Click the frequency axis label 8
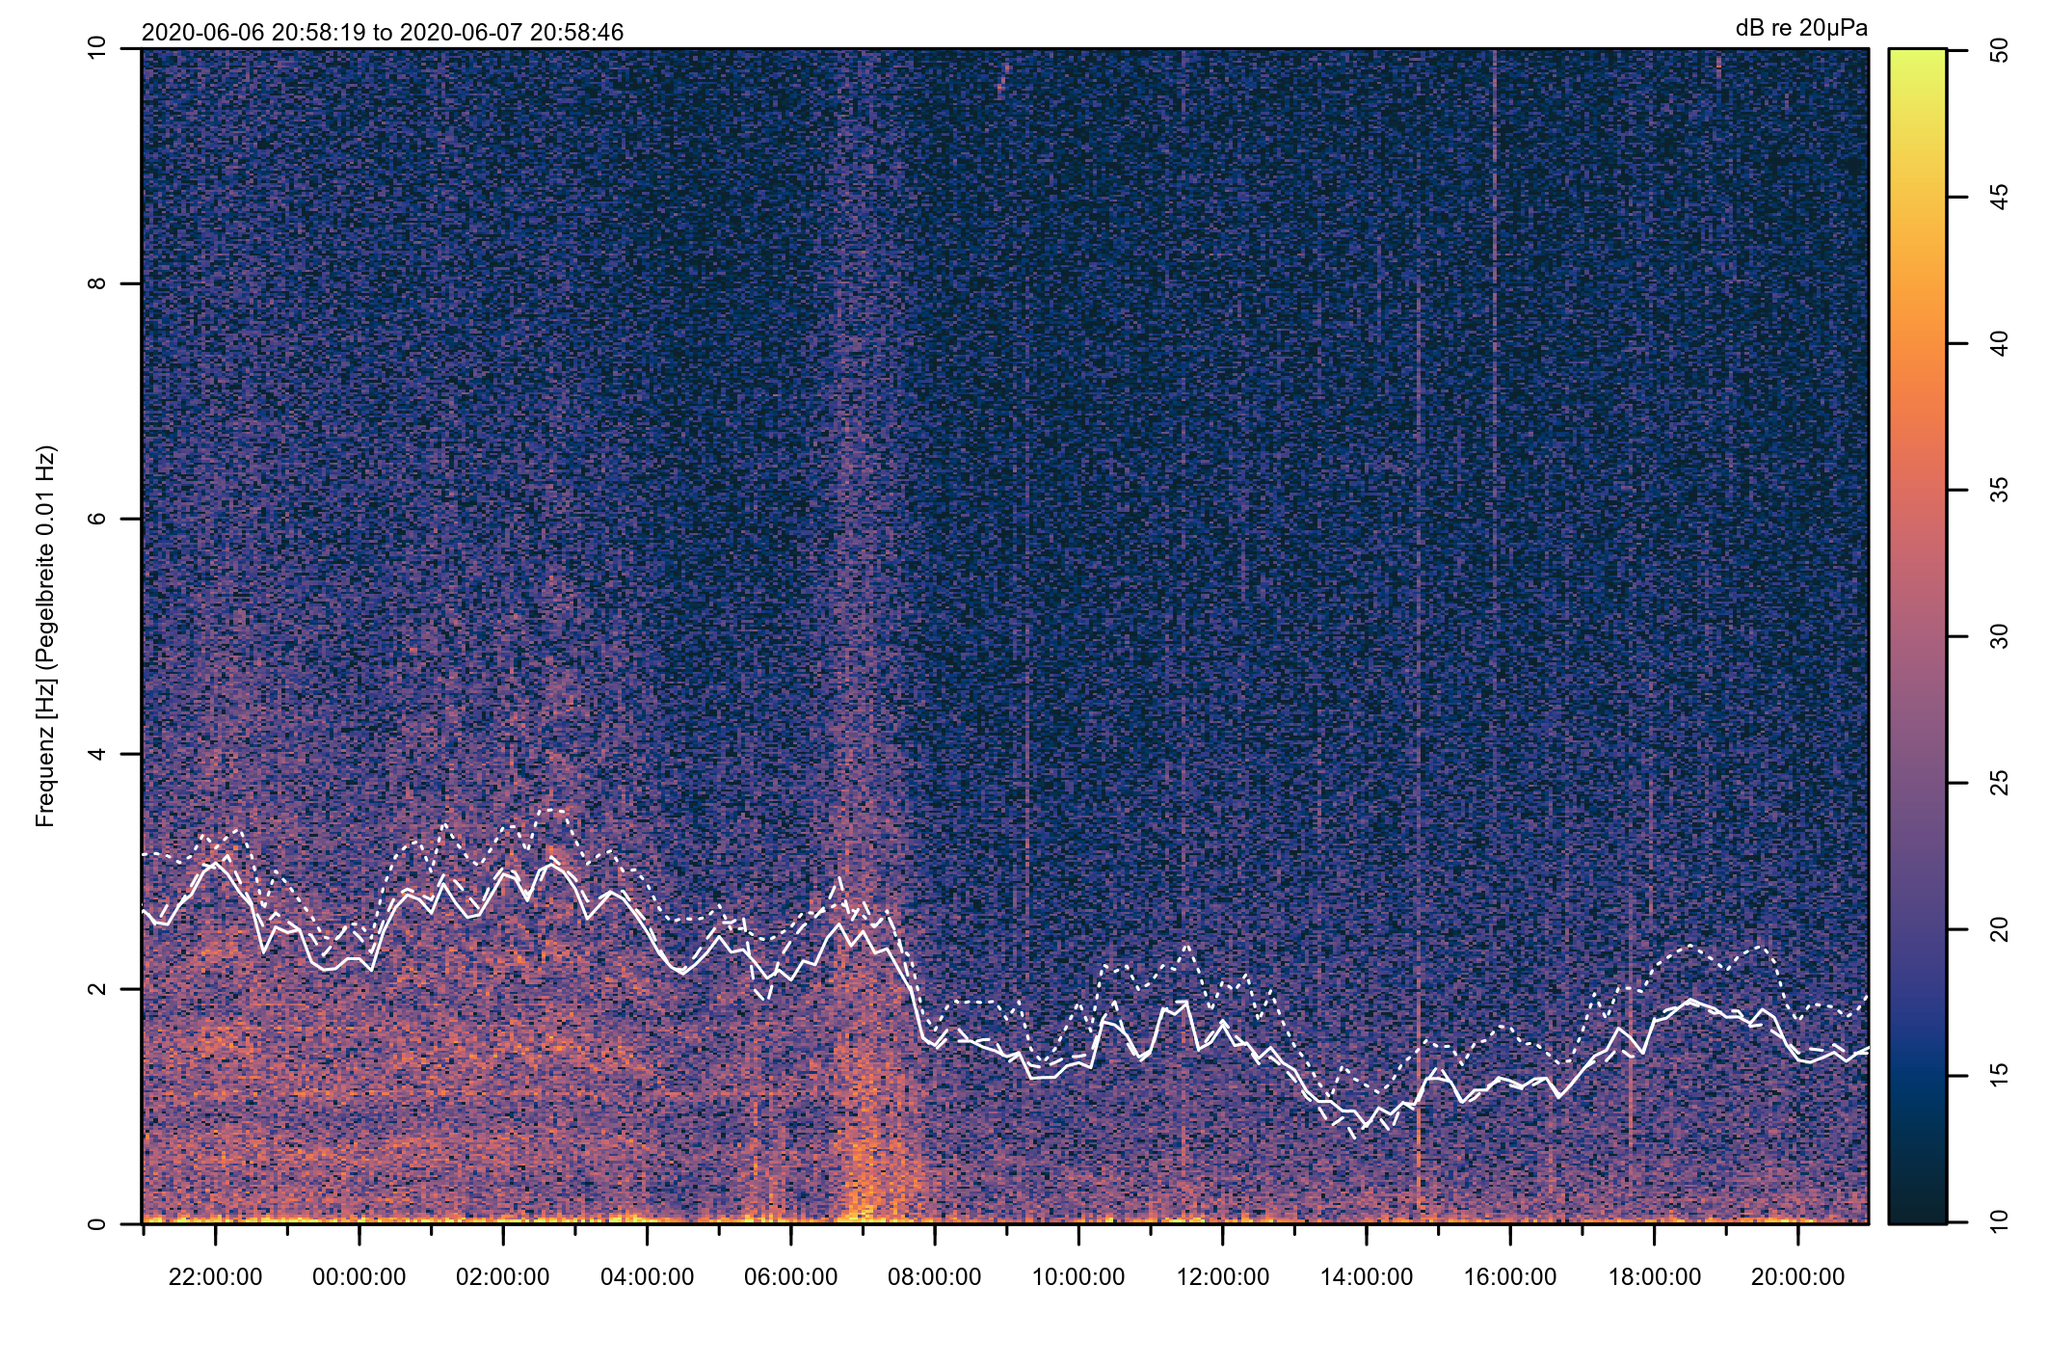Image resolution: width=2048 pixels, height=1366 pixels. [97, 284]
